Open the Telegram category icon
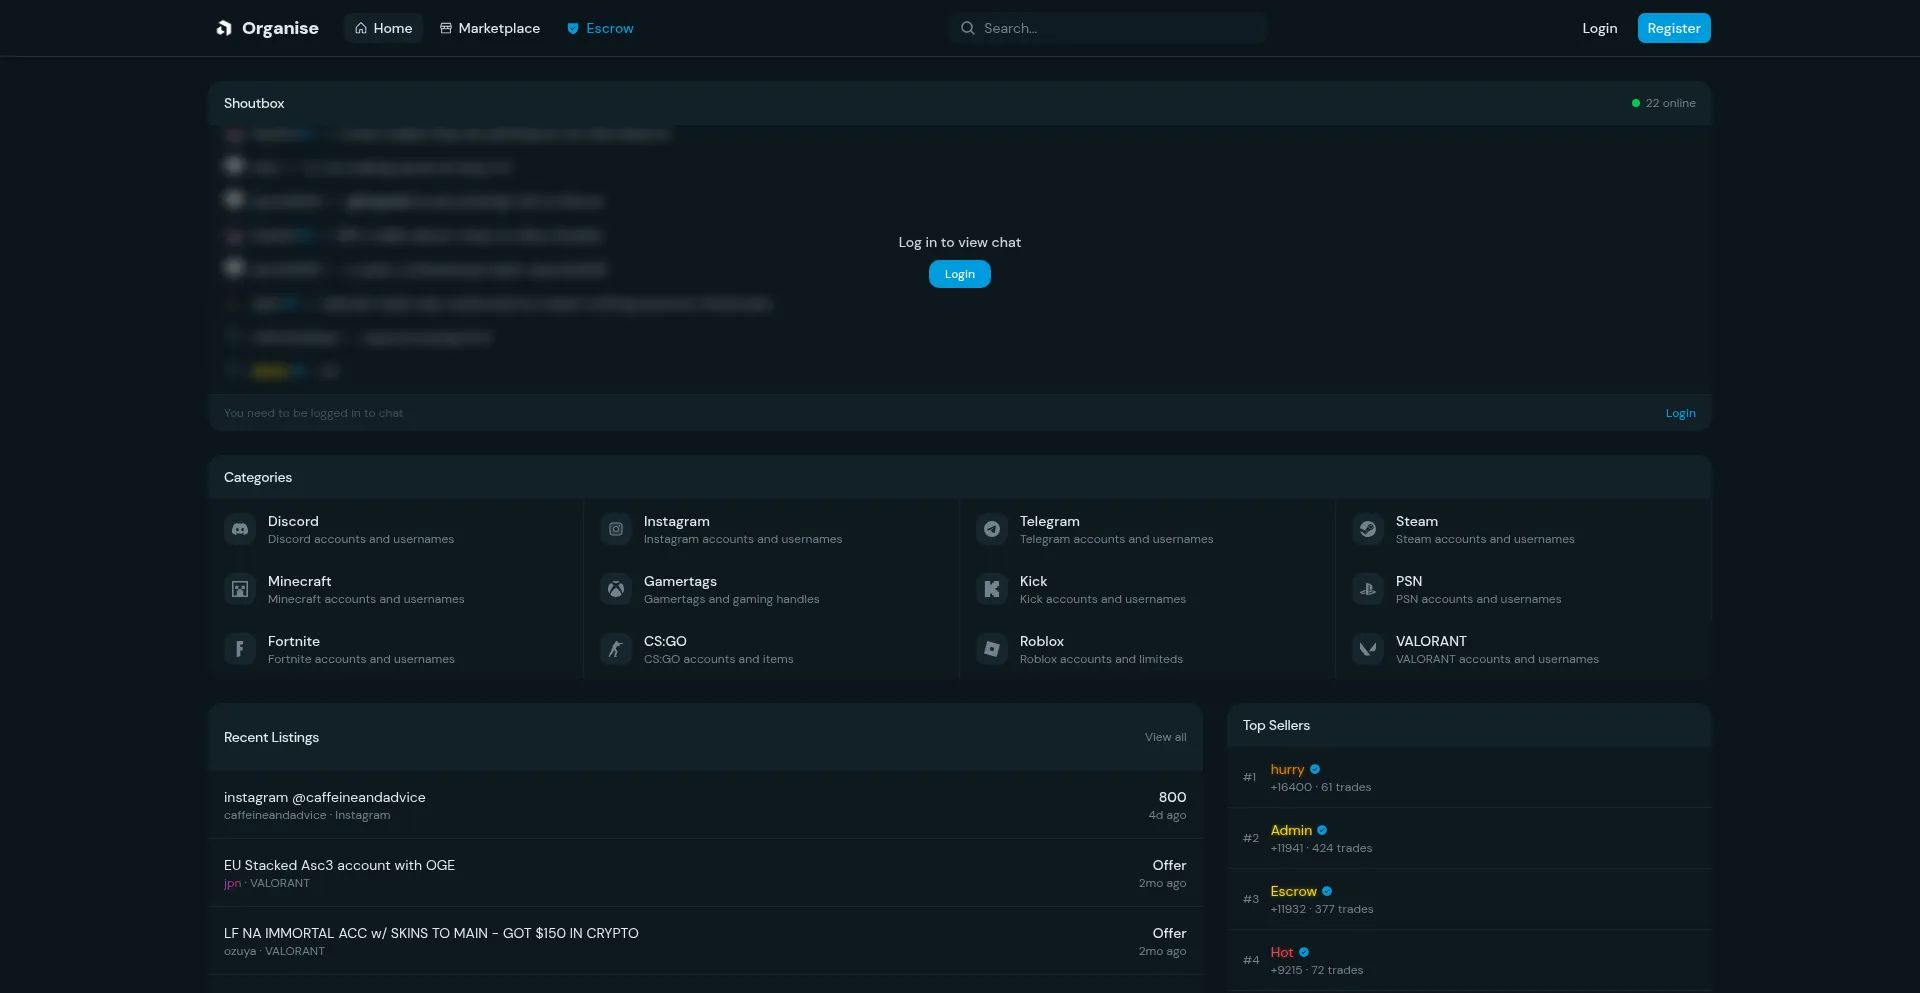 992,529
